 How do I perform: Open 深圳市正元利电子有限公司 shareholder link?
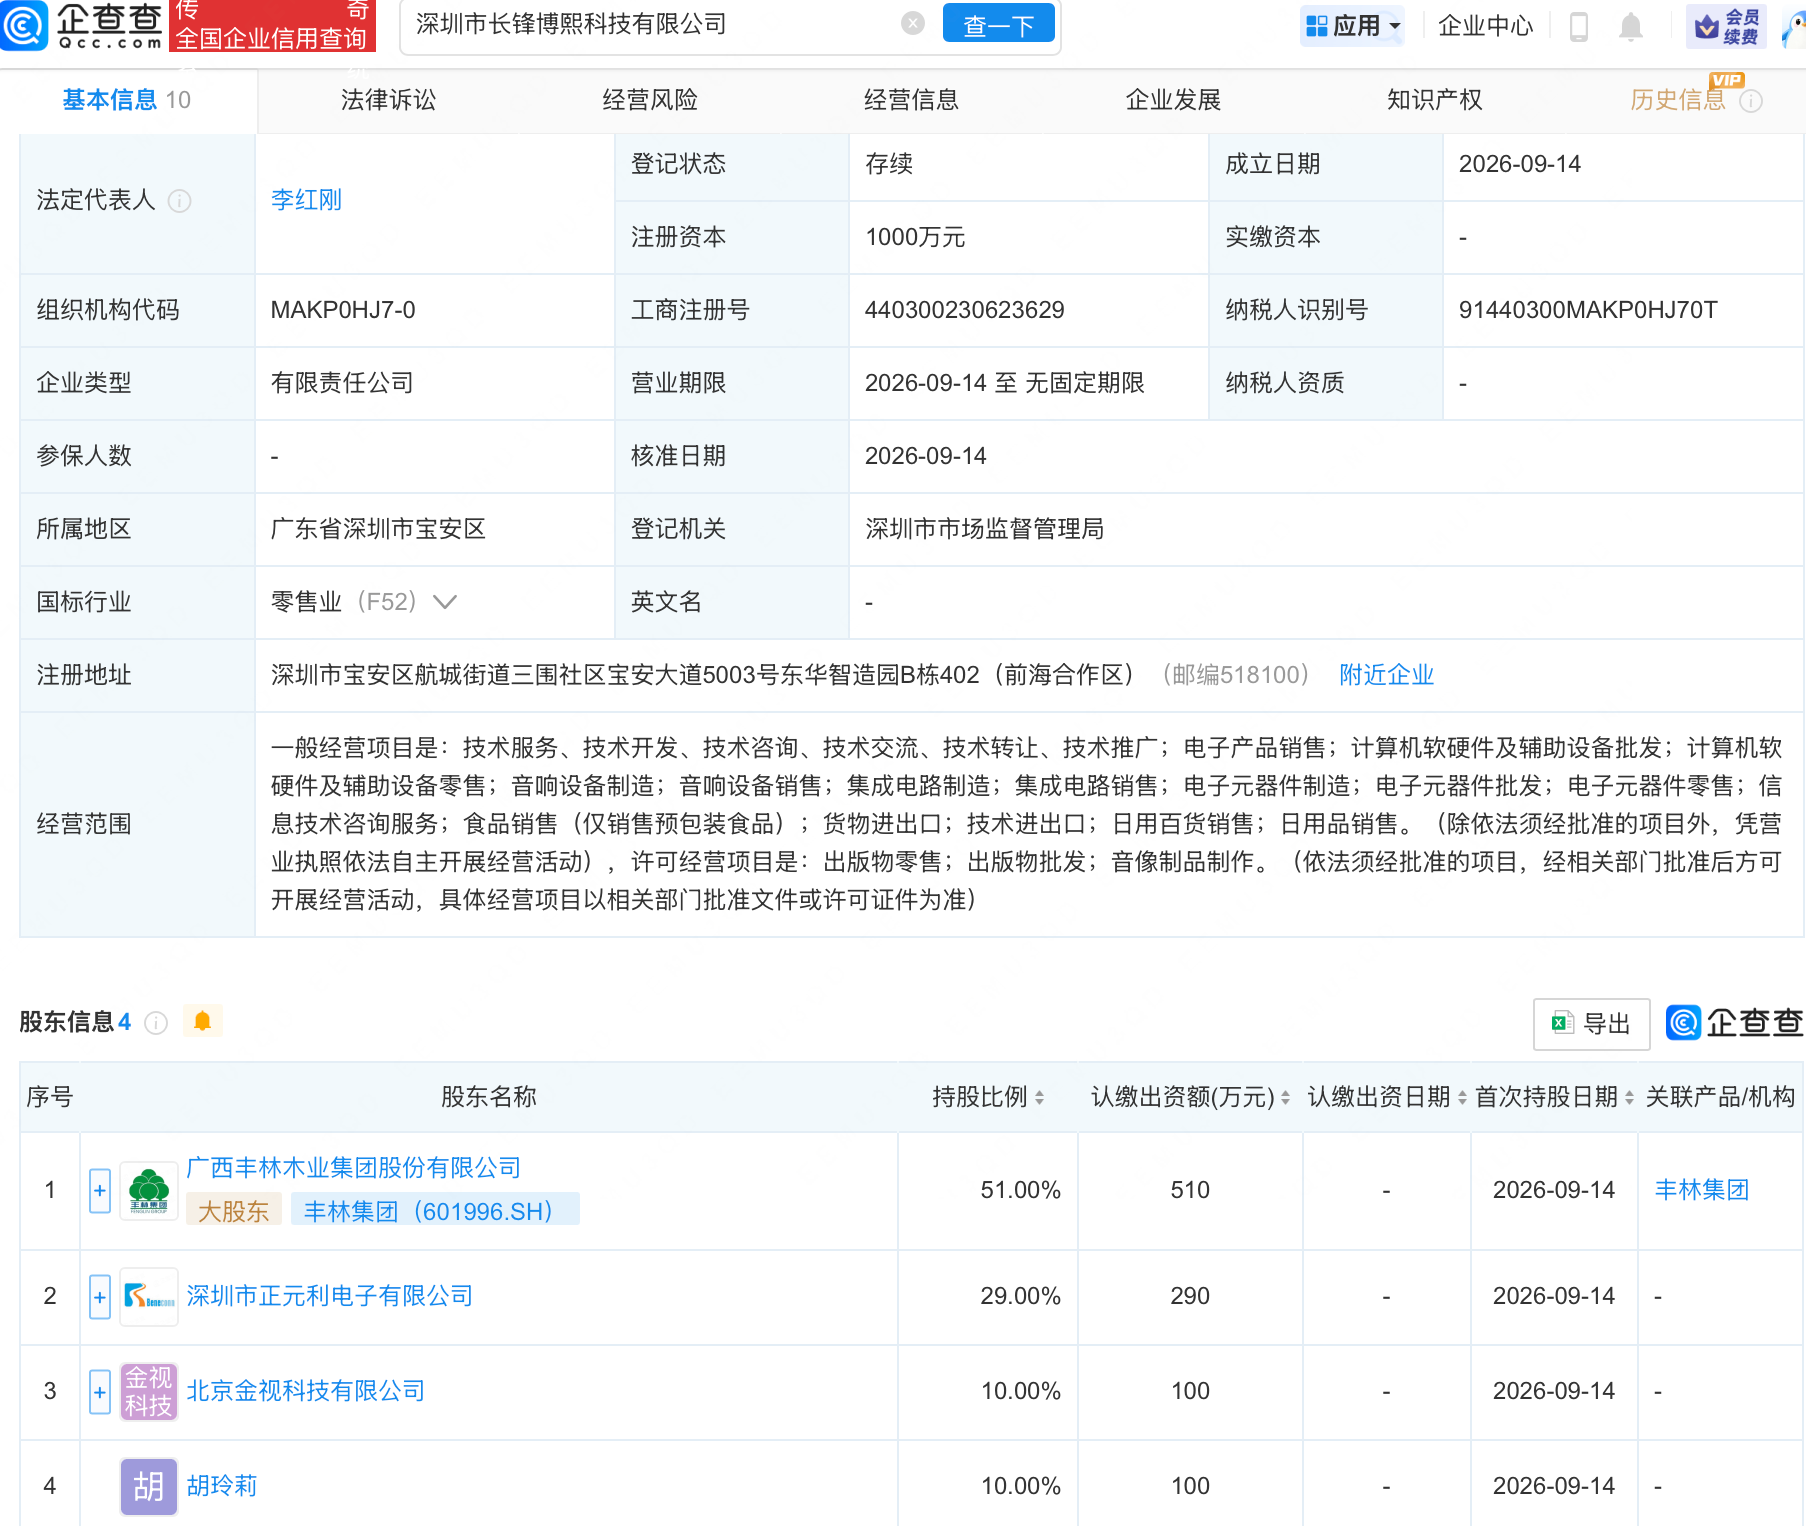[x=330, y=1296]
